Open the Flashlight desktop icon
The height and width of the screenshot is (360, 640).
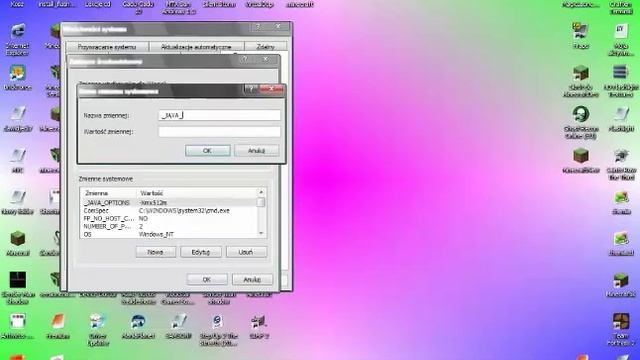pos(621,115)
